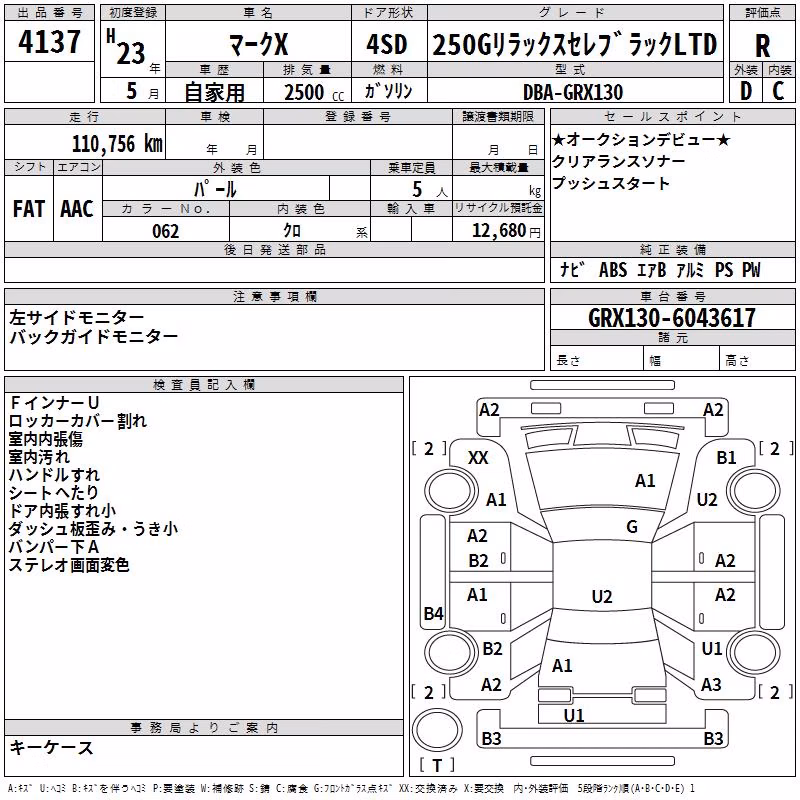Select the rear-right wheel on diagram

click(754, 652)
